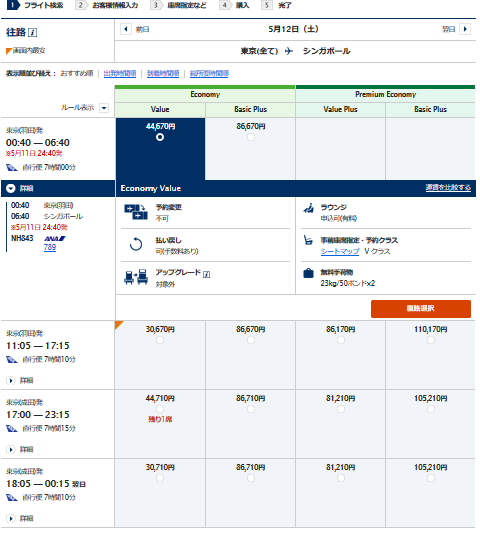
Task: Select 30,670円 Value fare for 11:05 flight
Action: point(160,340)
